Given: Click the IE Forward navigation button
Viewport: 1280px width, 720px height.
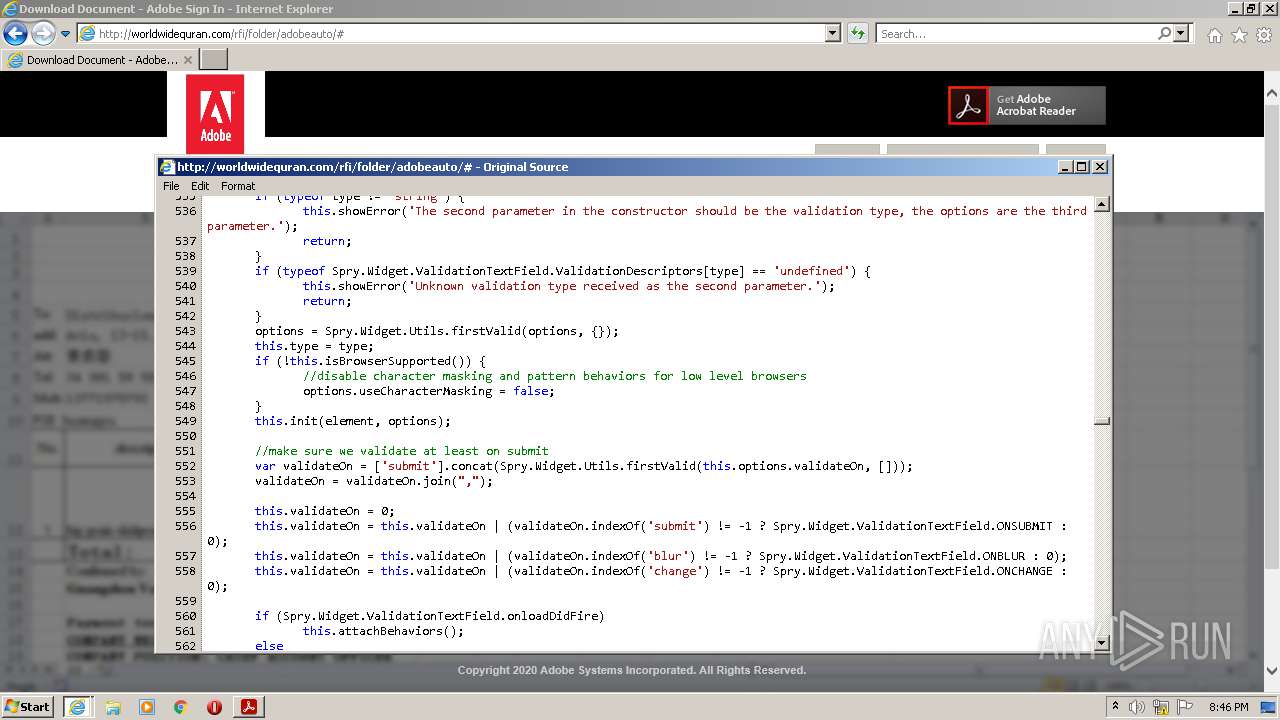Looking at the screenshot, I should [43, 33].
